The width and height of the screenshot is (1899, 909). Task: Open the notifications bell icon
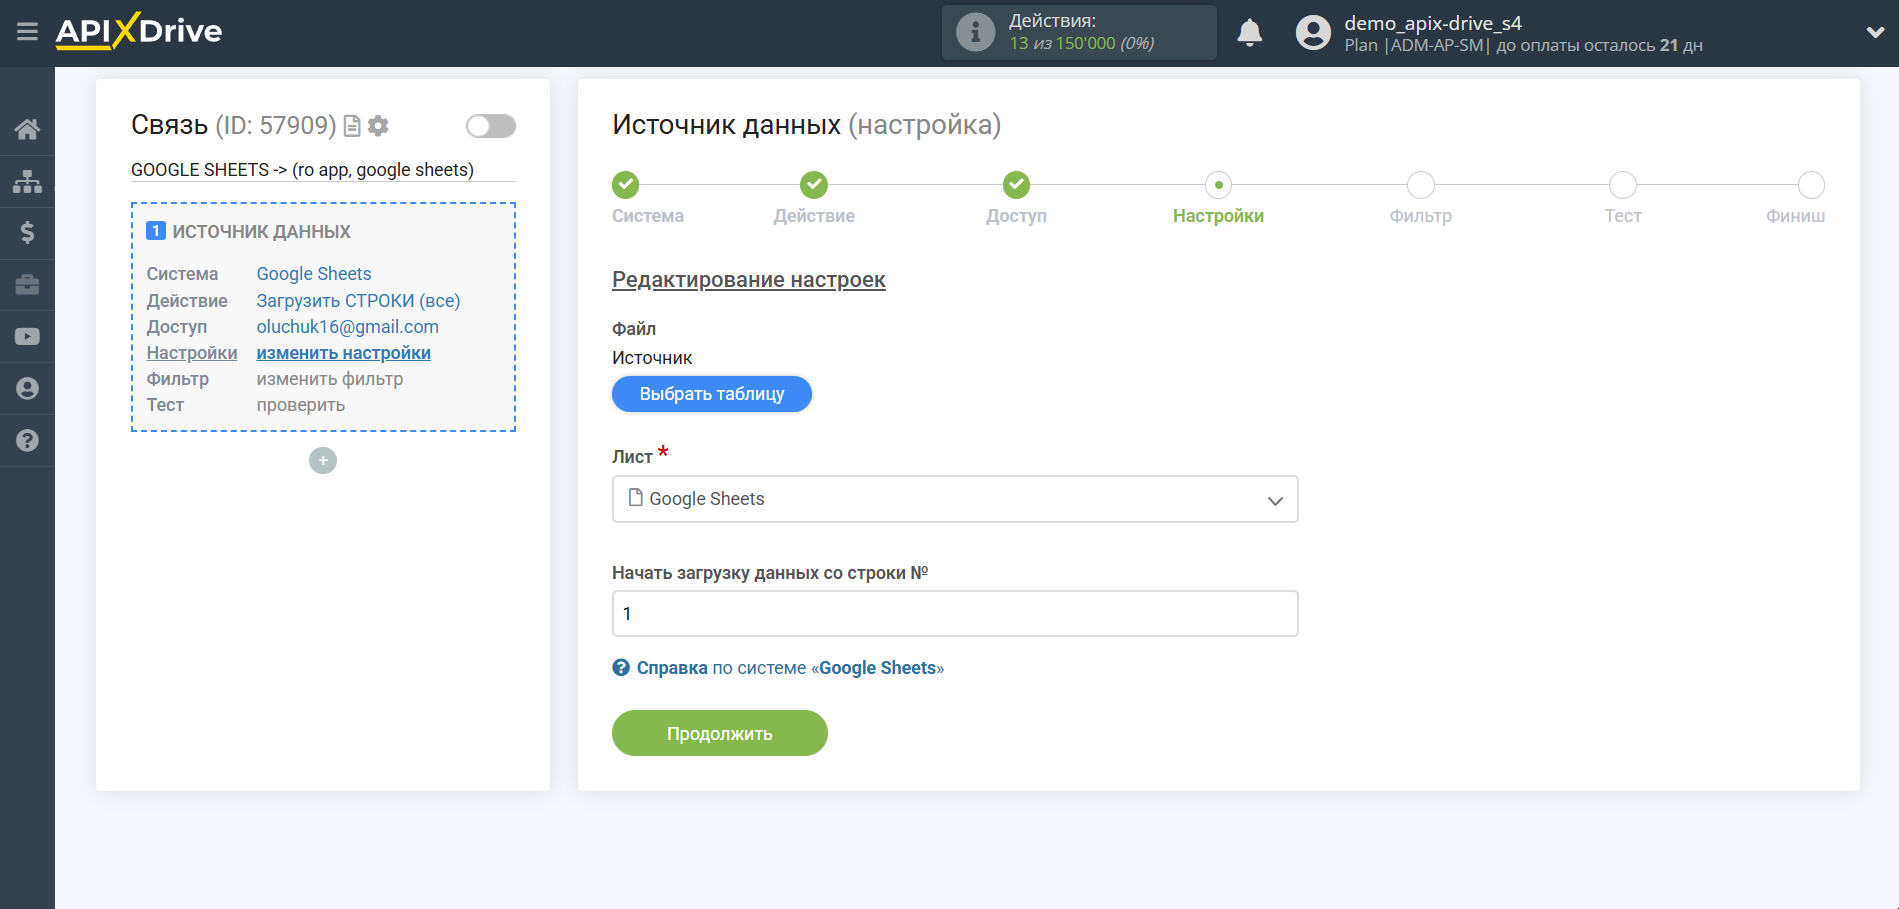click(1248, 32)
